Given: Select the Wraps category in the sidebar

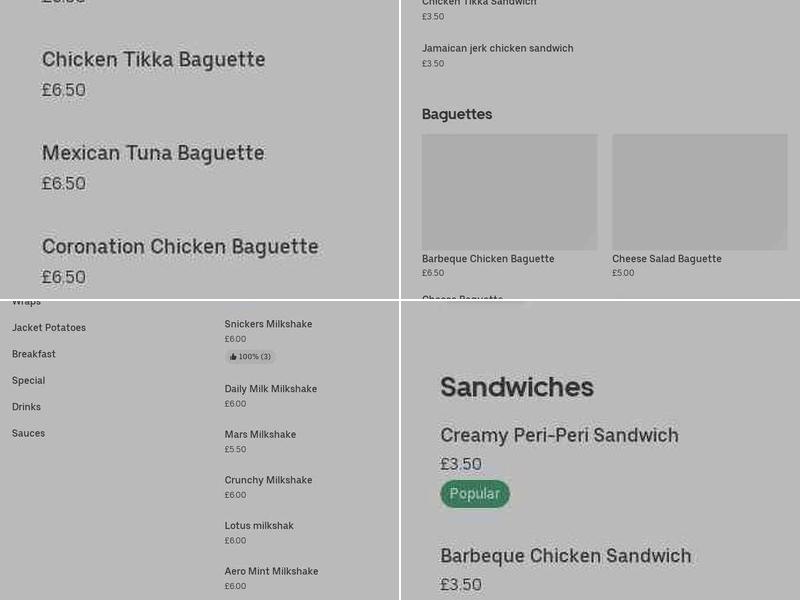Looking at the screenshot, I should click(x=26, y=300).
